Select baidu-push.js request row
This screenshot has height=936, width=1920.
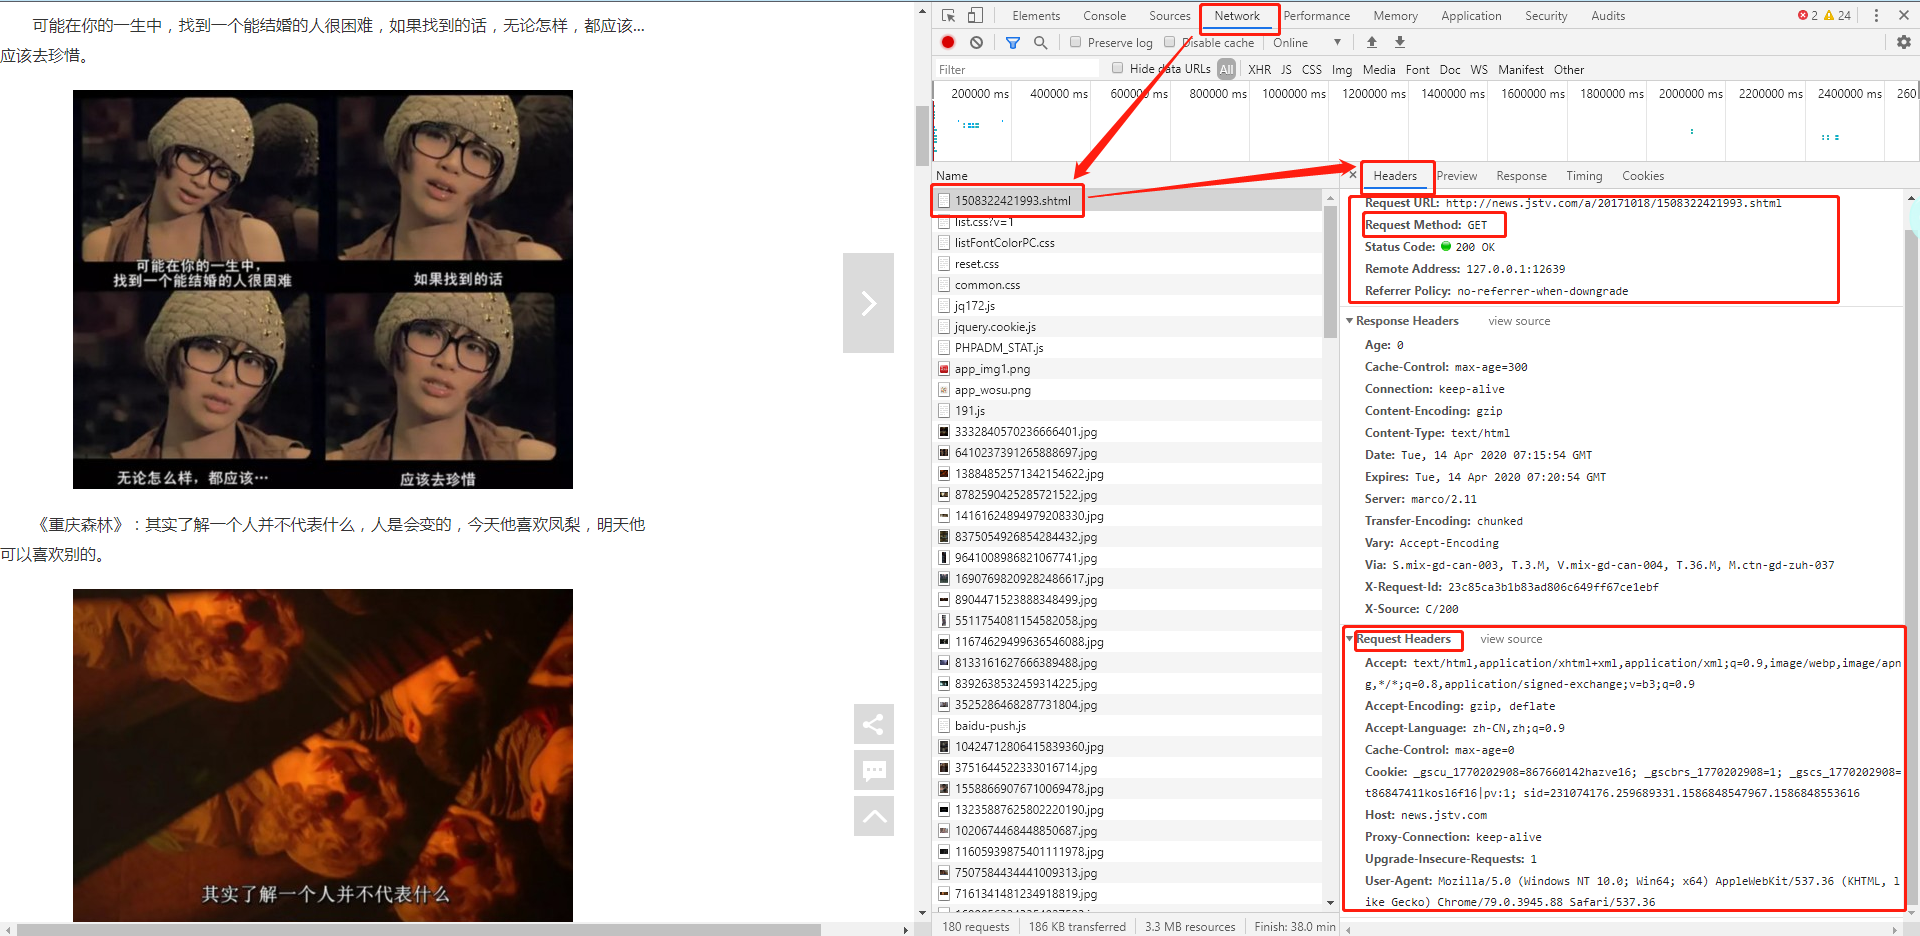1128,726
